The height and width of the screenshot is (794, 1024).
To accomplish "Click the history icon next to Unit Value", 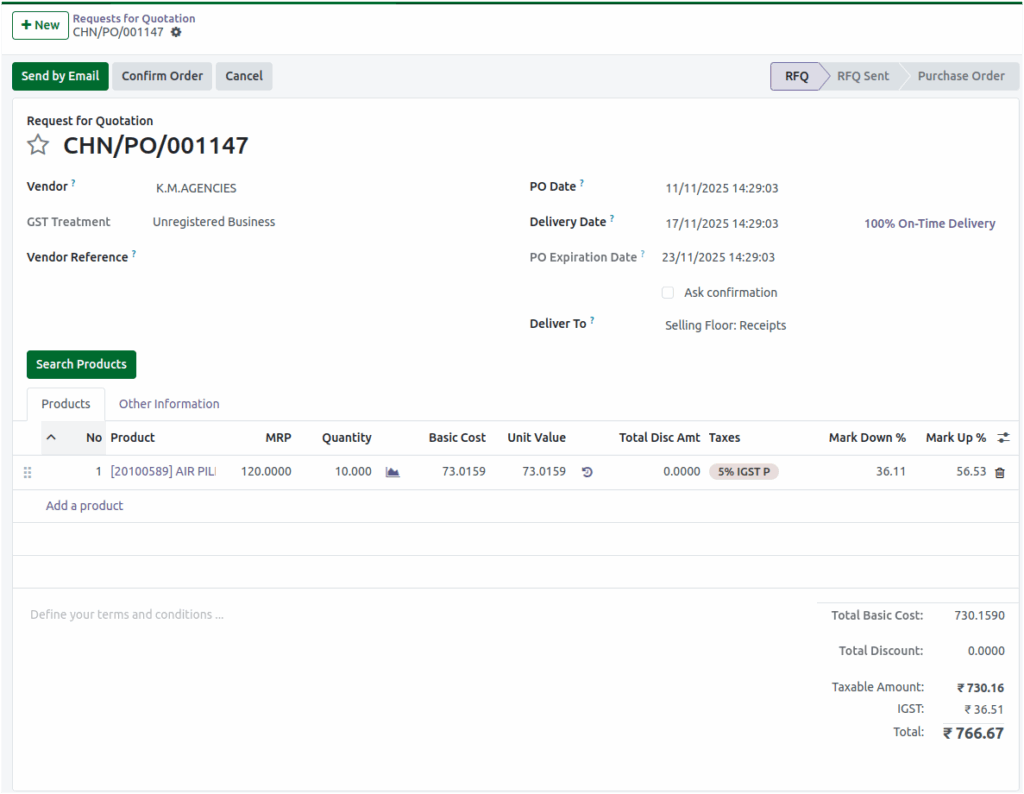I will click(587, 471).
